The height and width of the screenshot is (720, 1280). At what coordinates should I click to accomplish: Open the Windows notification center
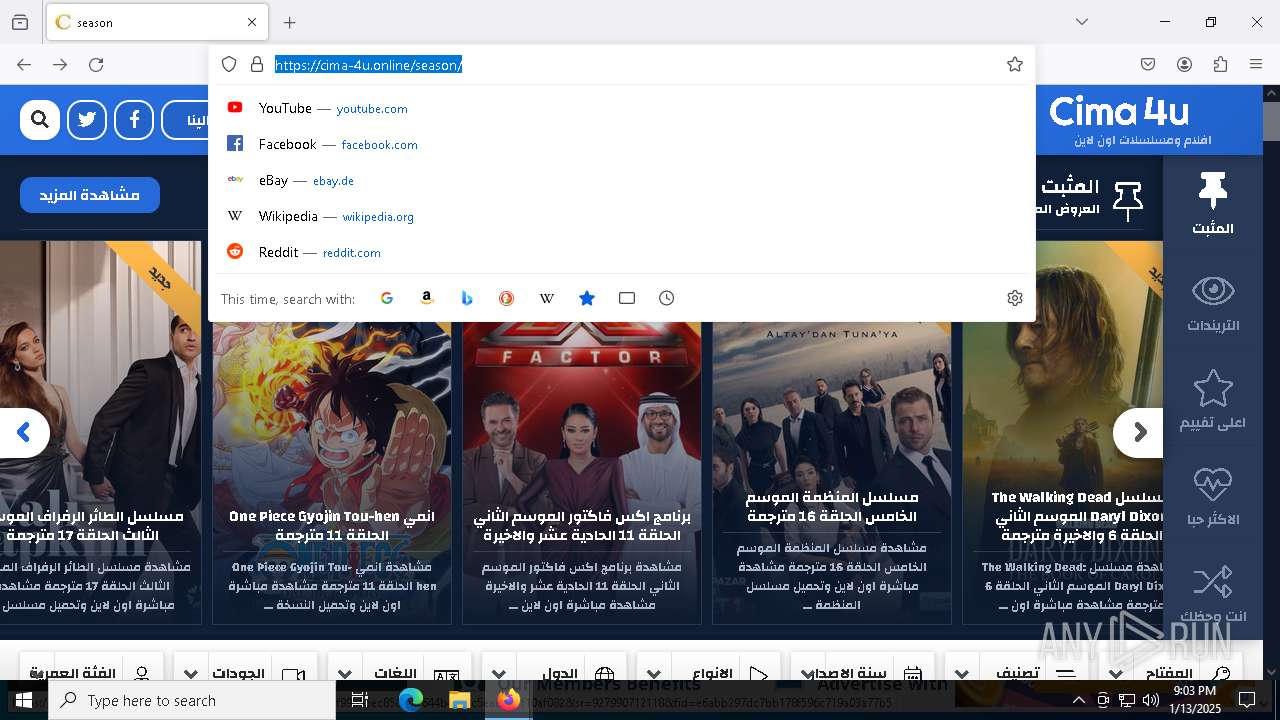pyautogui.click(x=1247, y=700)
